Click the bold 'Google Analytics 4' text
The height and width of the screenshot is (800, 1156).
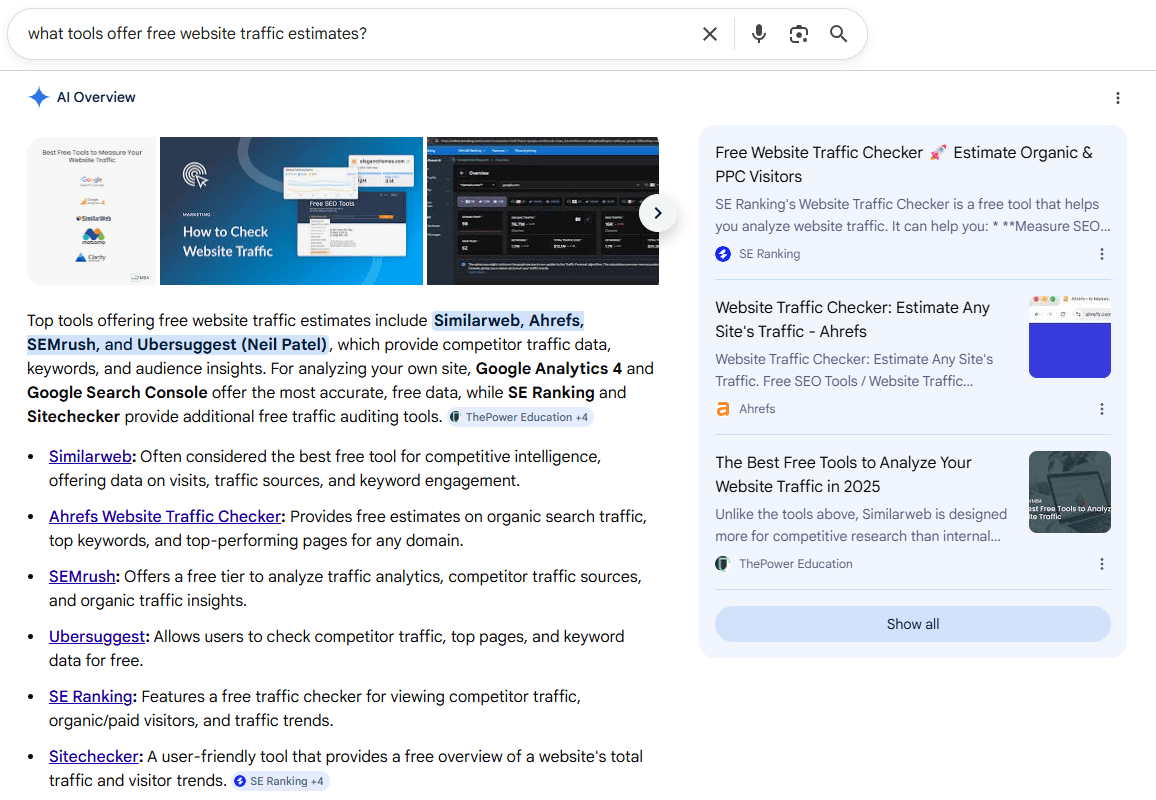[x=549, y=369]
